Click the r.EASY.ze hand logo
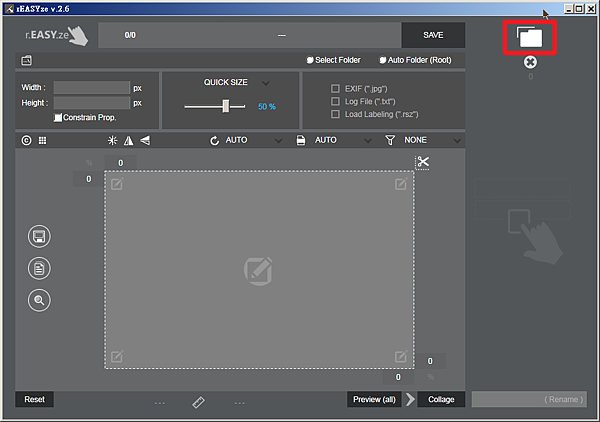The image size is (600, 422). (57, 36)
